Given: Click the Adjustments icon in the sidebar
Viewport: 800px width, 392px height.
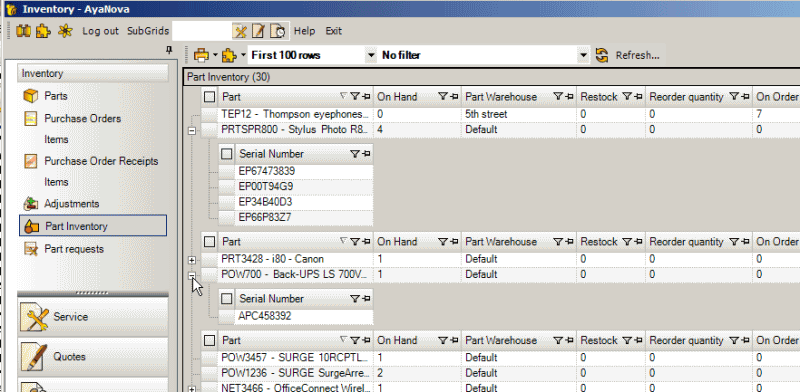Looking at the screenshot, I should (x=31, y=204).
